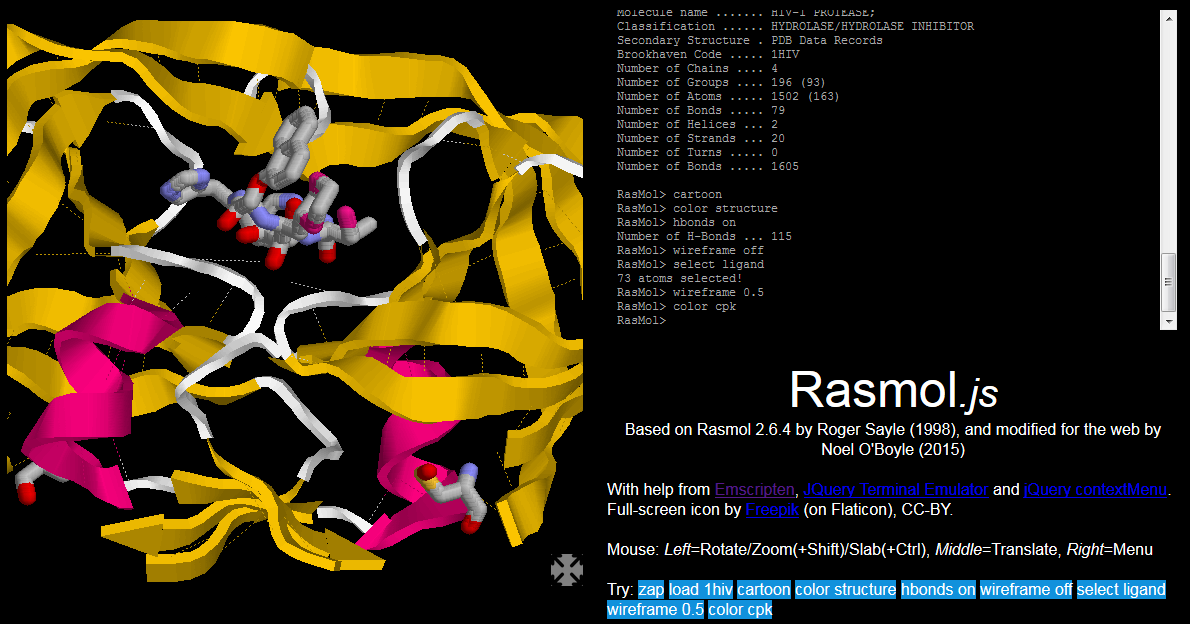Viewport: 1190px width, 624px height.
Task: Turn wireframe off using the command shortcut
Action: [1026, 590]
